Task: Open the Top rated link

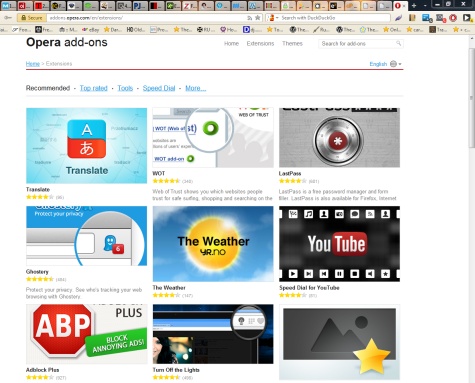Action: pyautogui.click(x=94, y=88)
